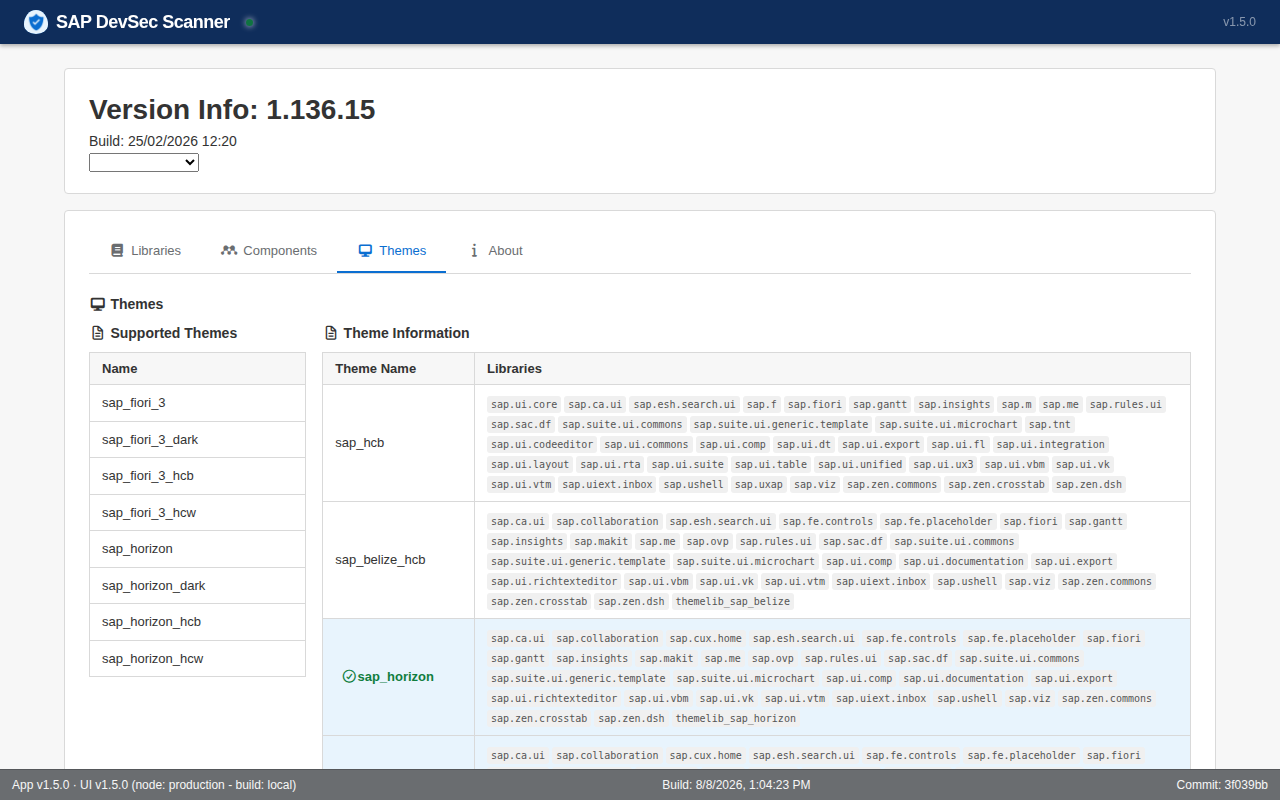The width and height of the screenshot is (1280, 800).
Task: Click the document icon beside Supported Themes
Action: click(97, 333)
